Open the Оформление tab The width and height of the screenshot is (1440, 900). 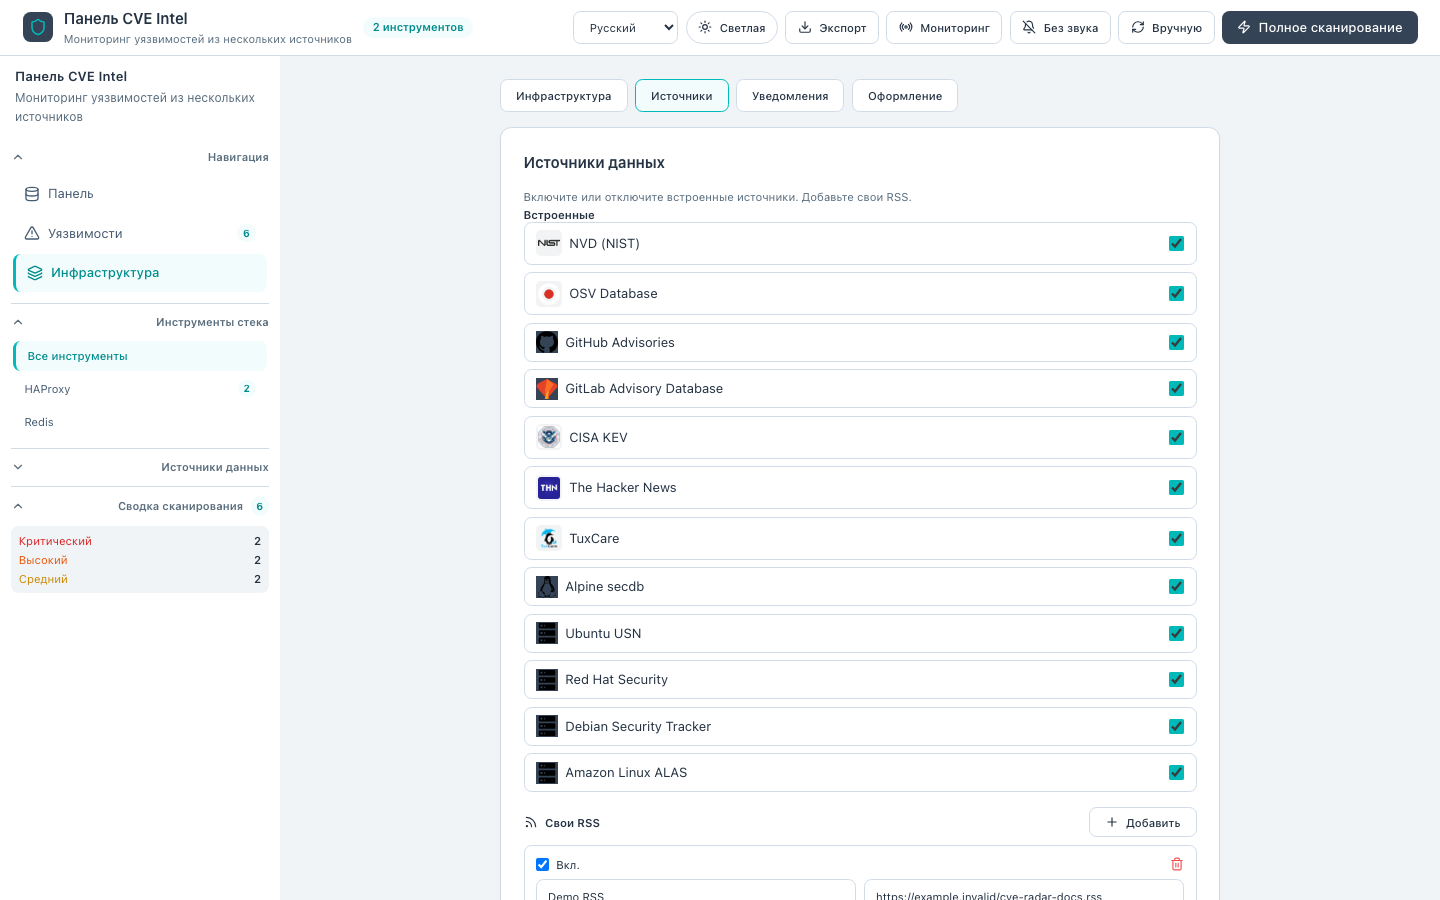905,96
